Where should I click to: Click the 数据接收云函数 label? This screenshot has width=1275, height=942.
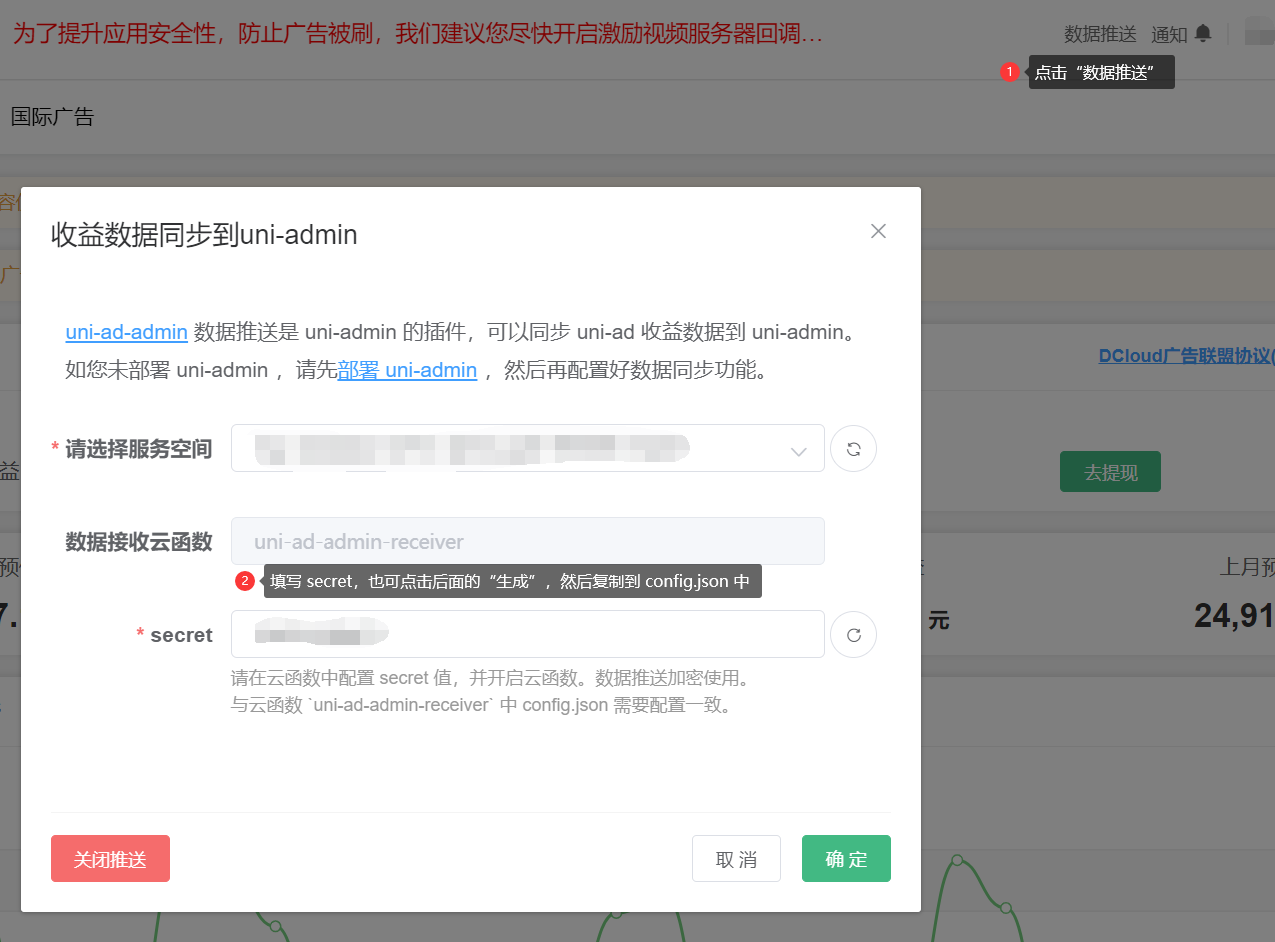(139, 542)
